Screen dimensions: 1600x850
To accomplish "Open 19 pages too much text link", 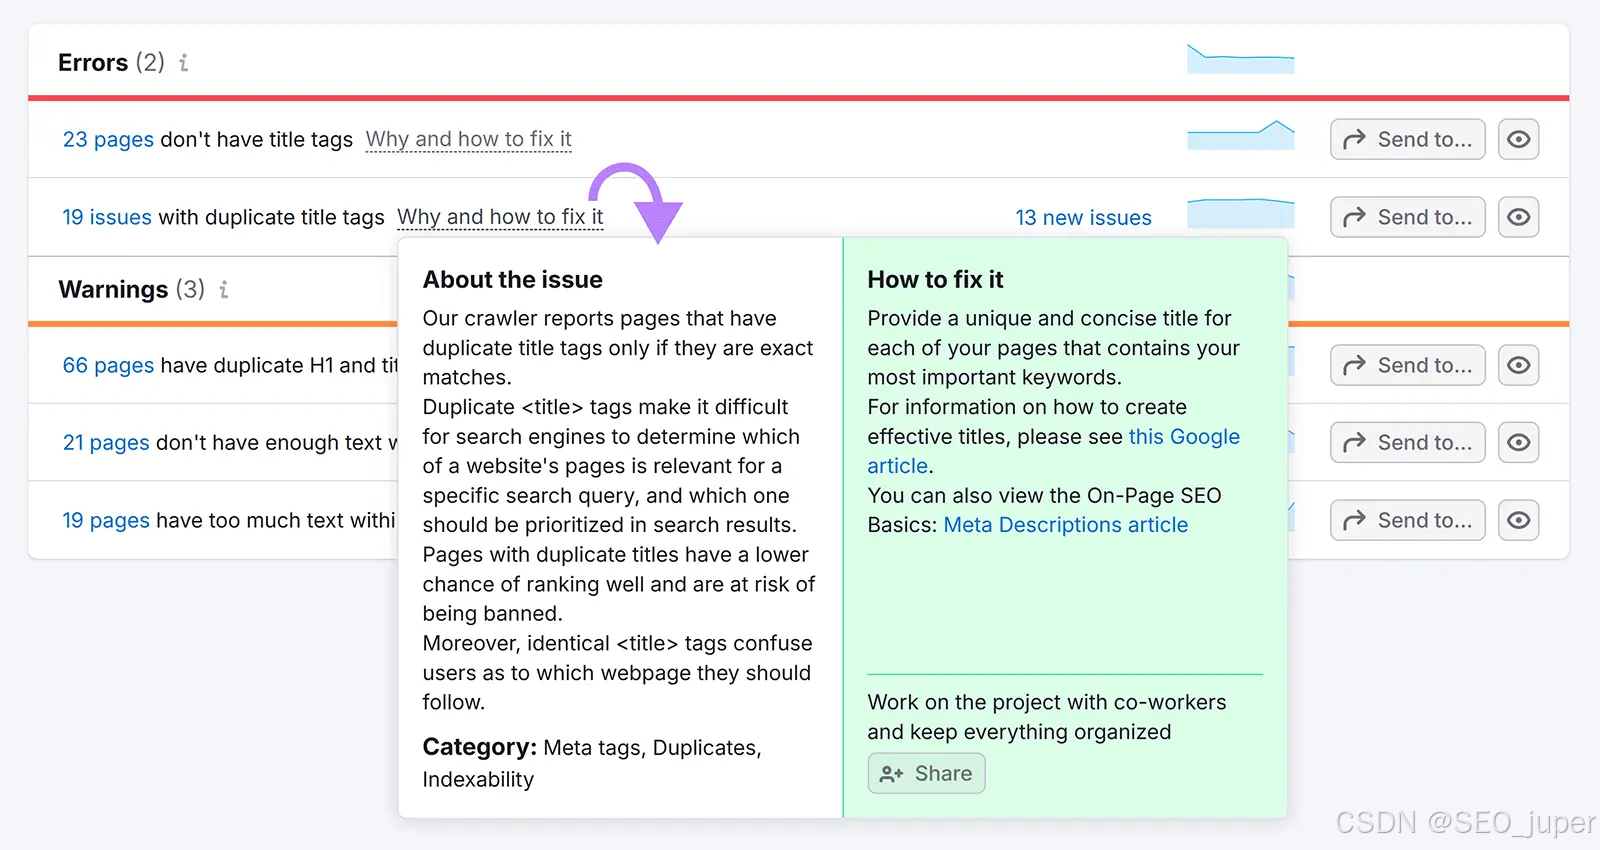I will point(106,520).
